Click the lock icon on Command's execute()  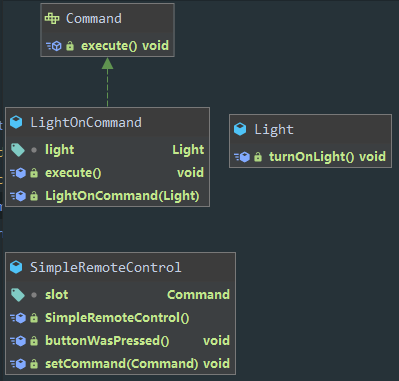point(70,46)
